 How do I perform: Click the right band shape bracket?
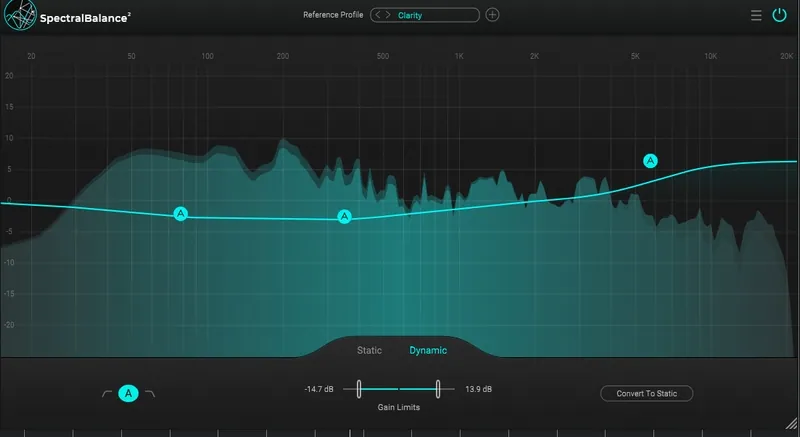pos(150,394)
